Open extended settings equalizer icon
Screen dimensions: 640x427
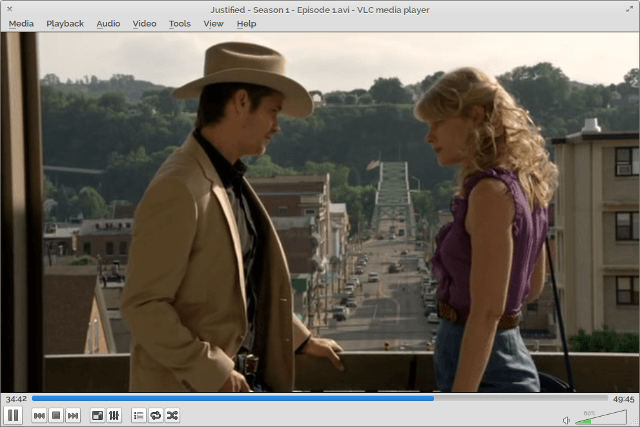pos(114,416)
